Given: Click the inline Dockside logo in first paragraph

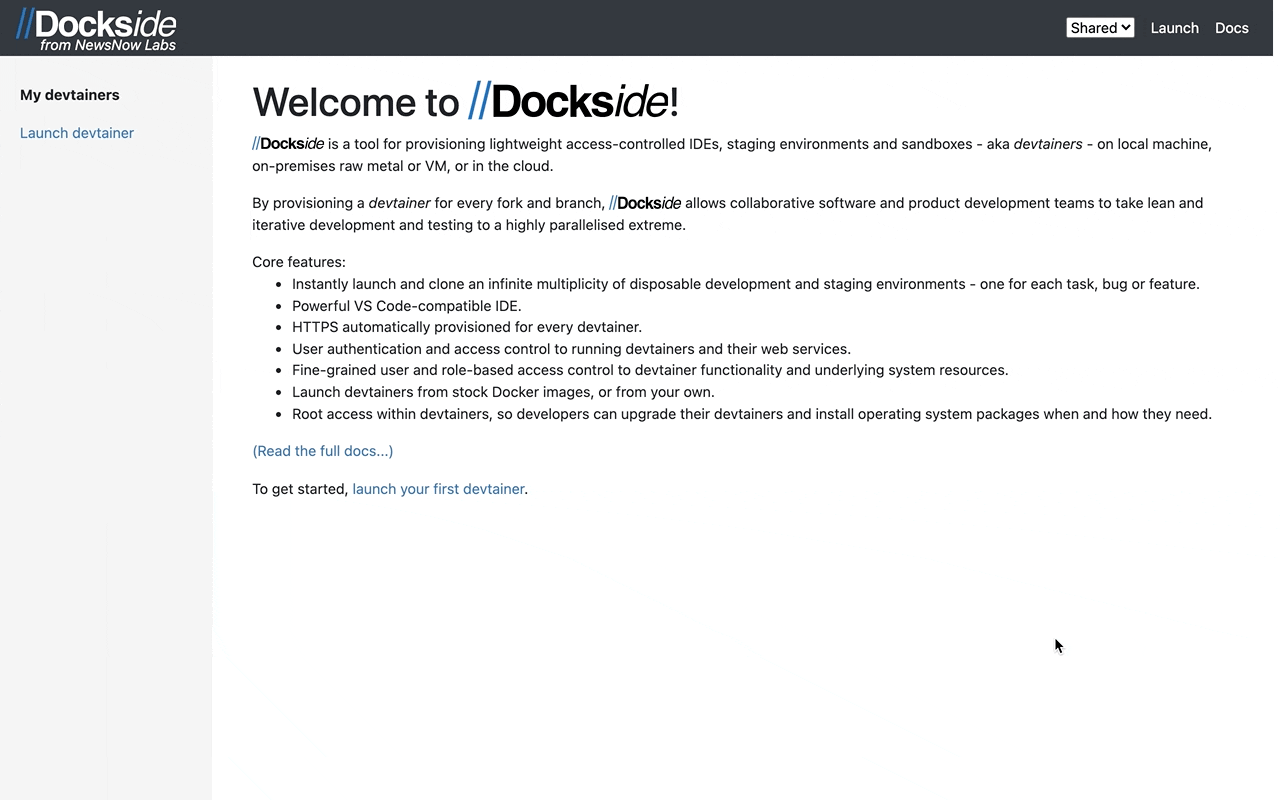Looking at the screenshot, I should pos(288,143).
